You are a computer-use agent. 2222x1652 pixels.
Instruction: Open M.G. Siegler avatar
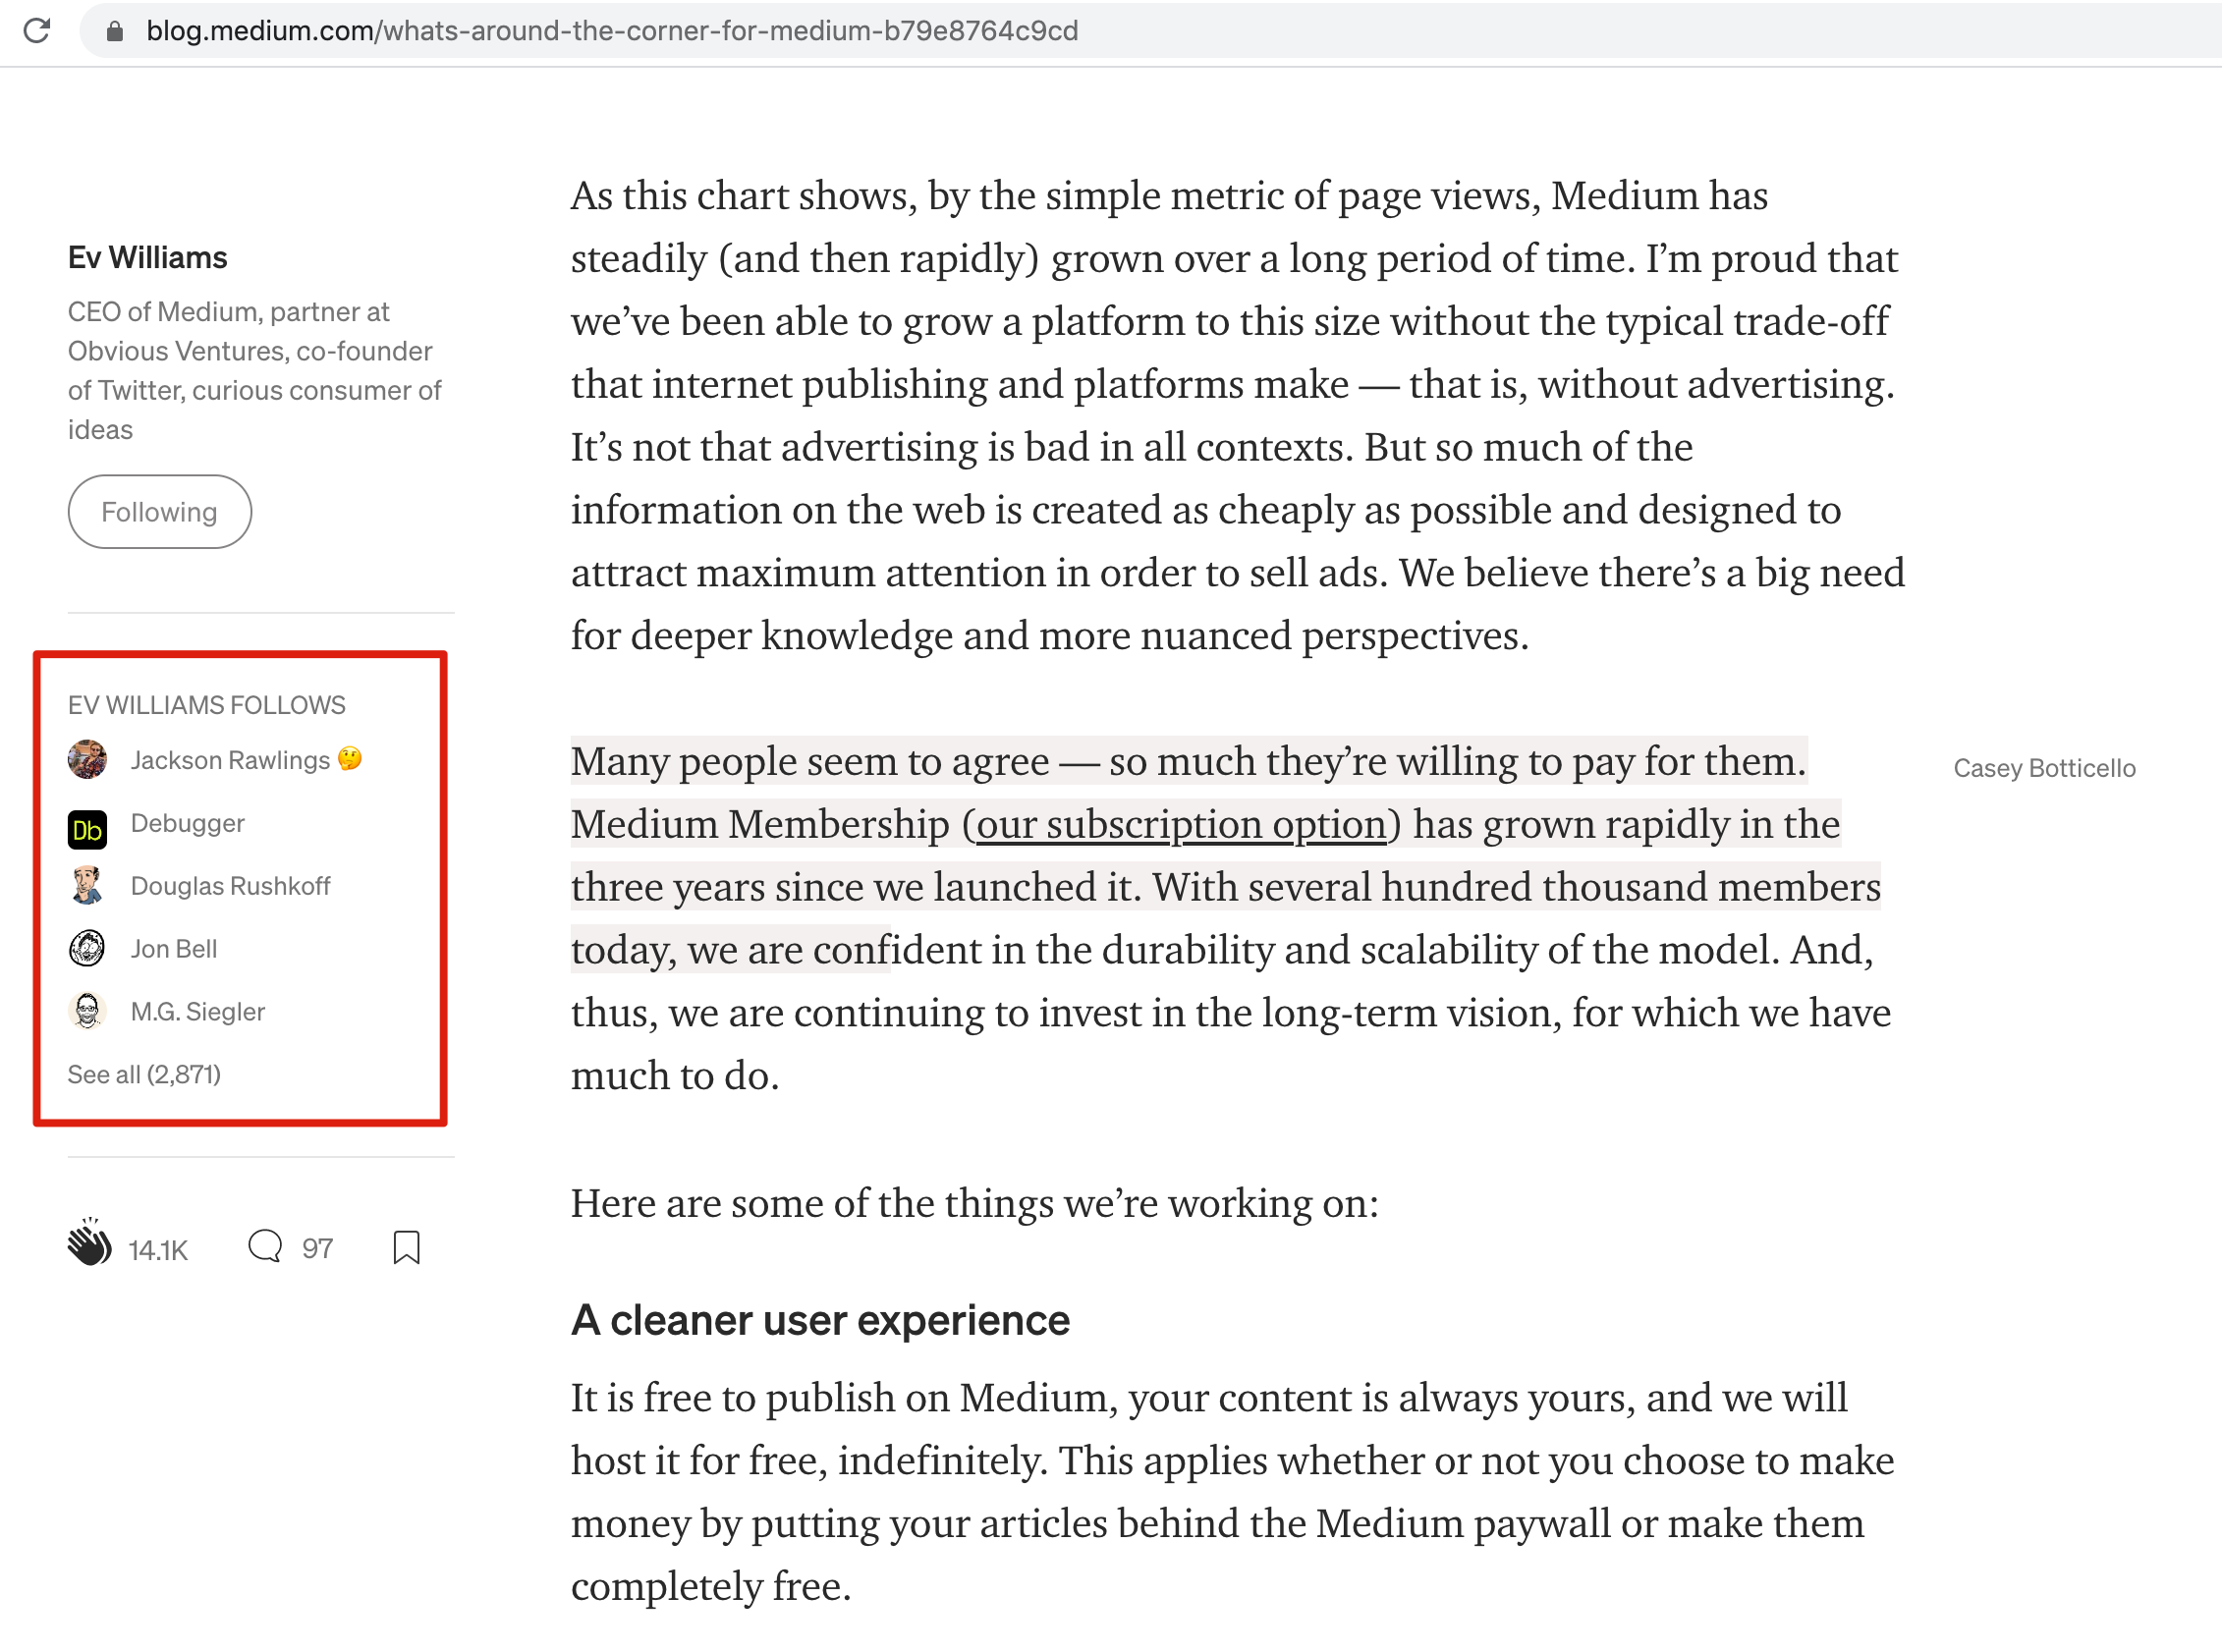tap(87, 1011)
